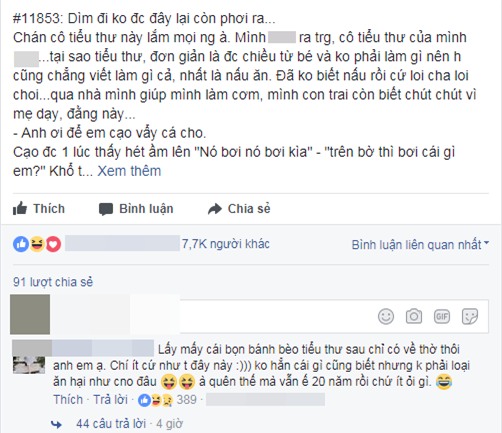
Task: Click Trả lời under the comment
Action: tap(110, 399)
